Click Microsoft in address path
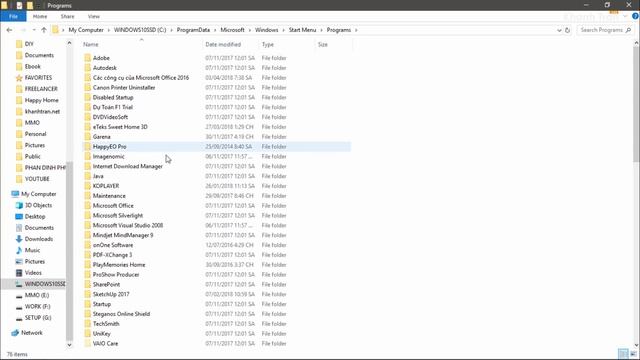Viewport: 640px width, 360px height. (232, 30)
